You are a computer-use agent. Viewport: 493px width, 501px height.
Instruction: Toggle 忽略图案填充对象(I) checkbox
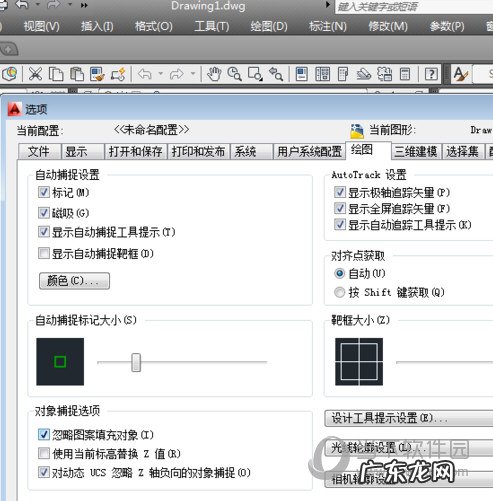coord(44,434)
